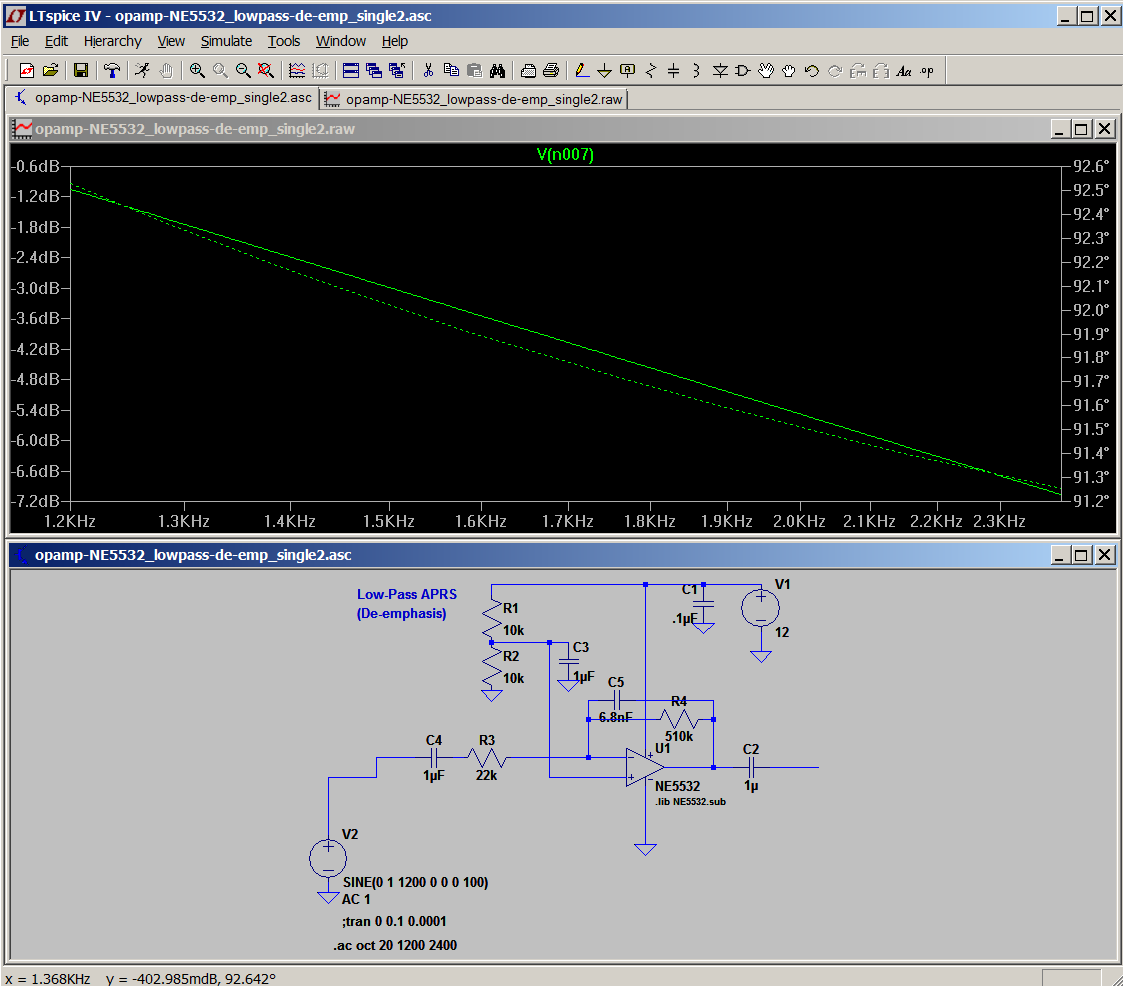Image resolution: width=1123 pixels, height=986 pixels.
Task: Open the Hierarchy menu
Action: [112, 41]
